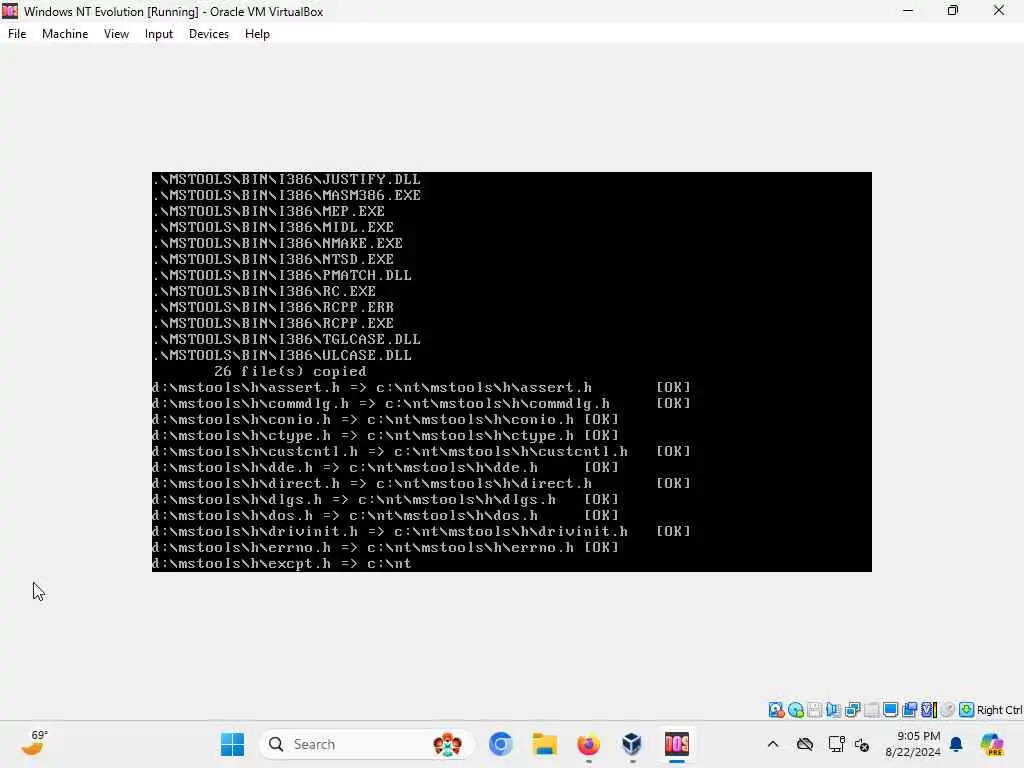Click the OneDrive cloud tray icon

[805, 744]
